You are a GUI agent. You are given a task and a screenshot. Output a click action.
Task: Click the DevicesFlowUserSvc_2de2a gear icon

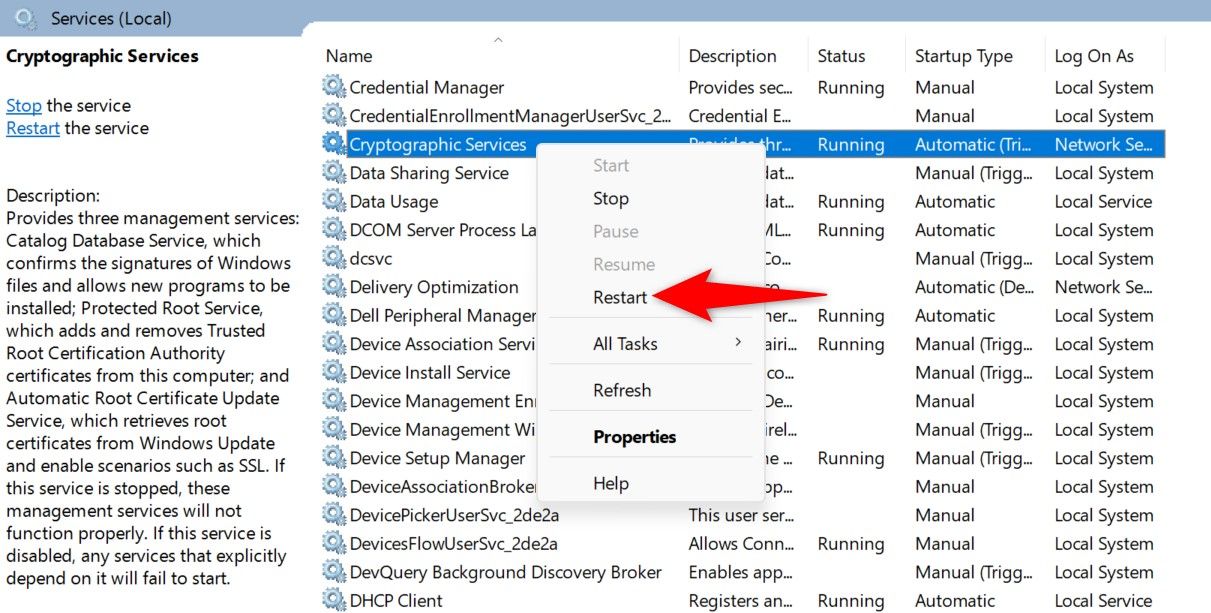[x=334, y=544]
